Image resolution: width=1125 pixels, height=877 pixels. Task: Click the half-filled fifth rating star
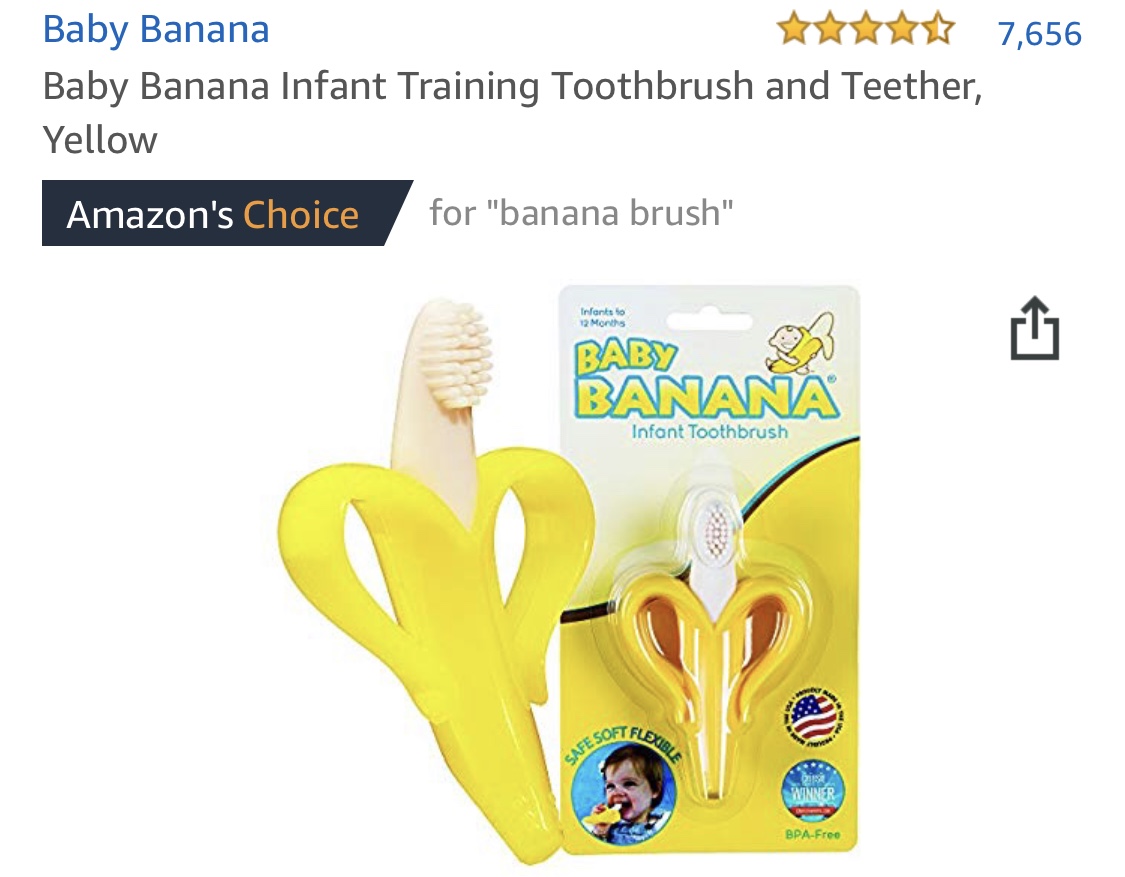(x=938, y=31)
